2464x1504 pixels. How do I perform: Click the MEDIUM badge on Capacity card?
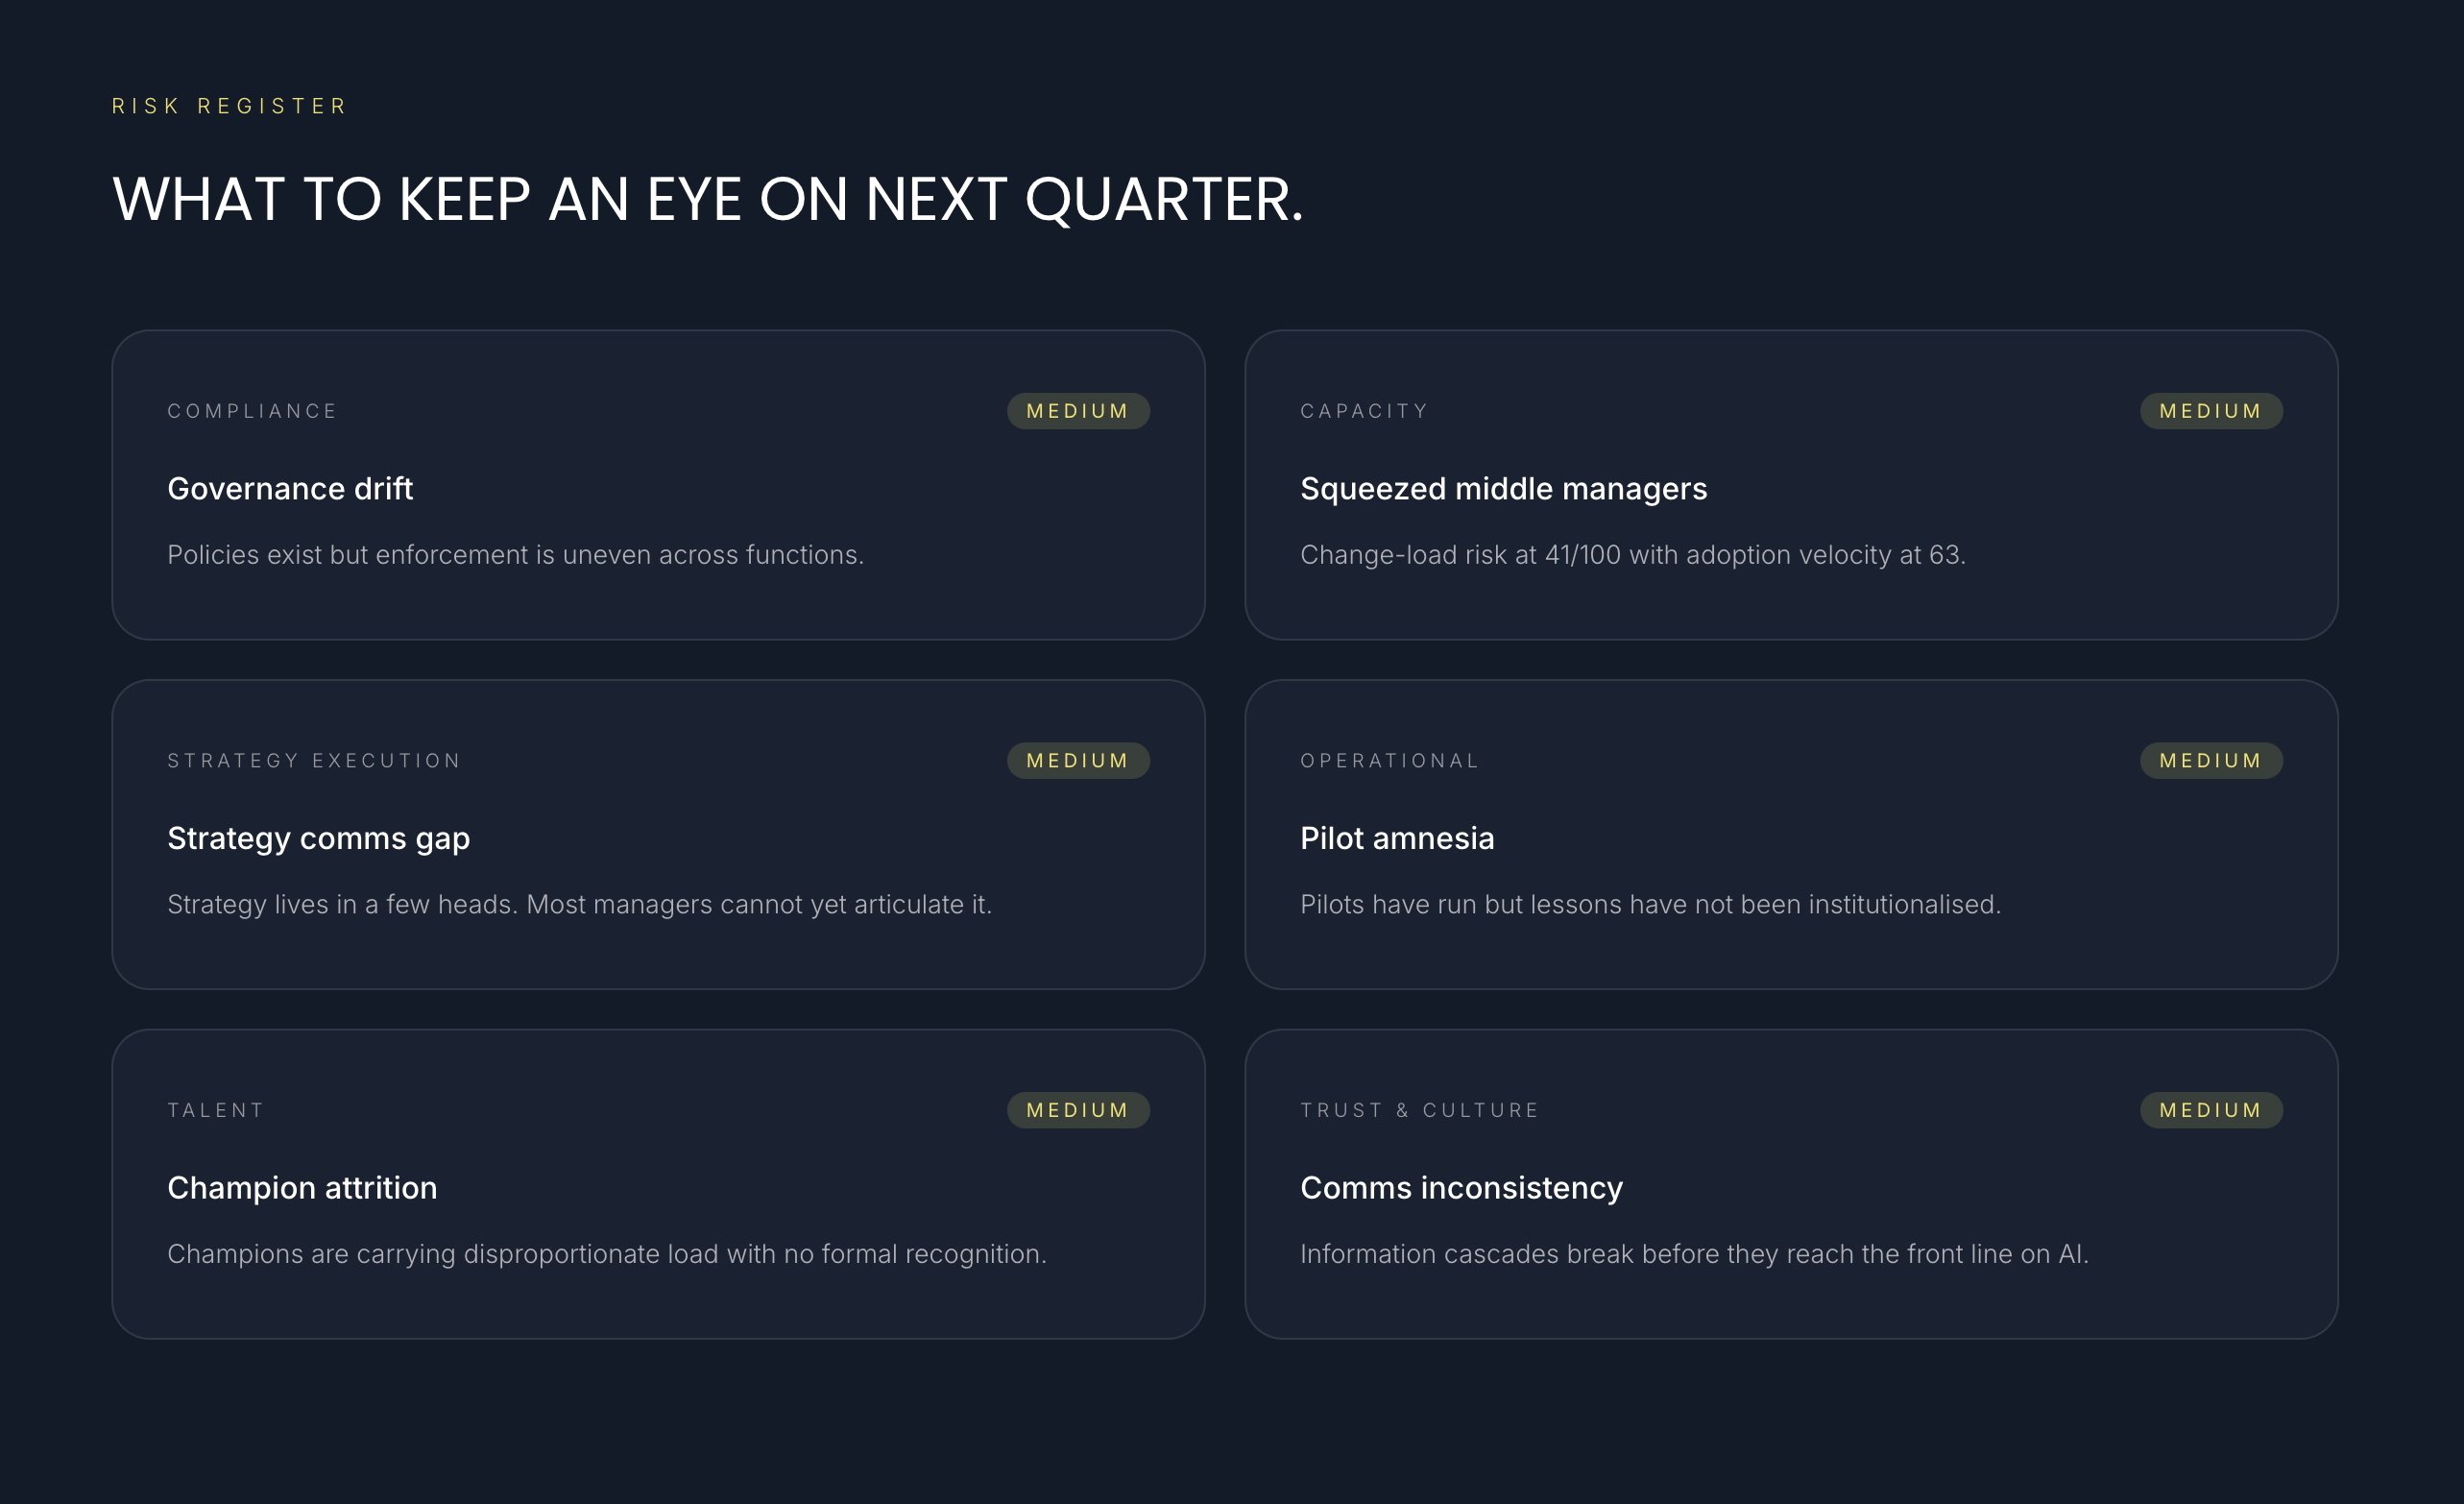pos(2211,411)
